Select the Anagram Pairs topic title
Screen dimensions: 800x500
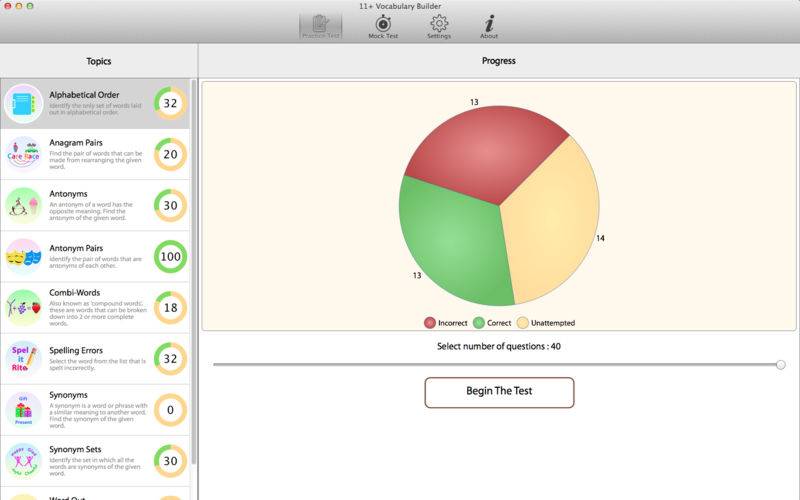pos(76,143)
